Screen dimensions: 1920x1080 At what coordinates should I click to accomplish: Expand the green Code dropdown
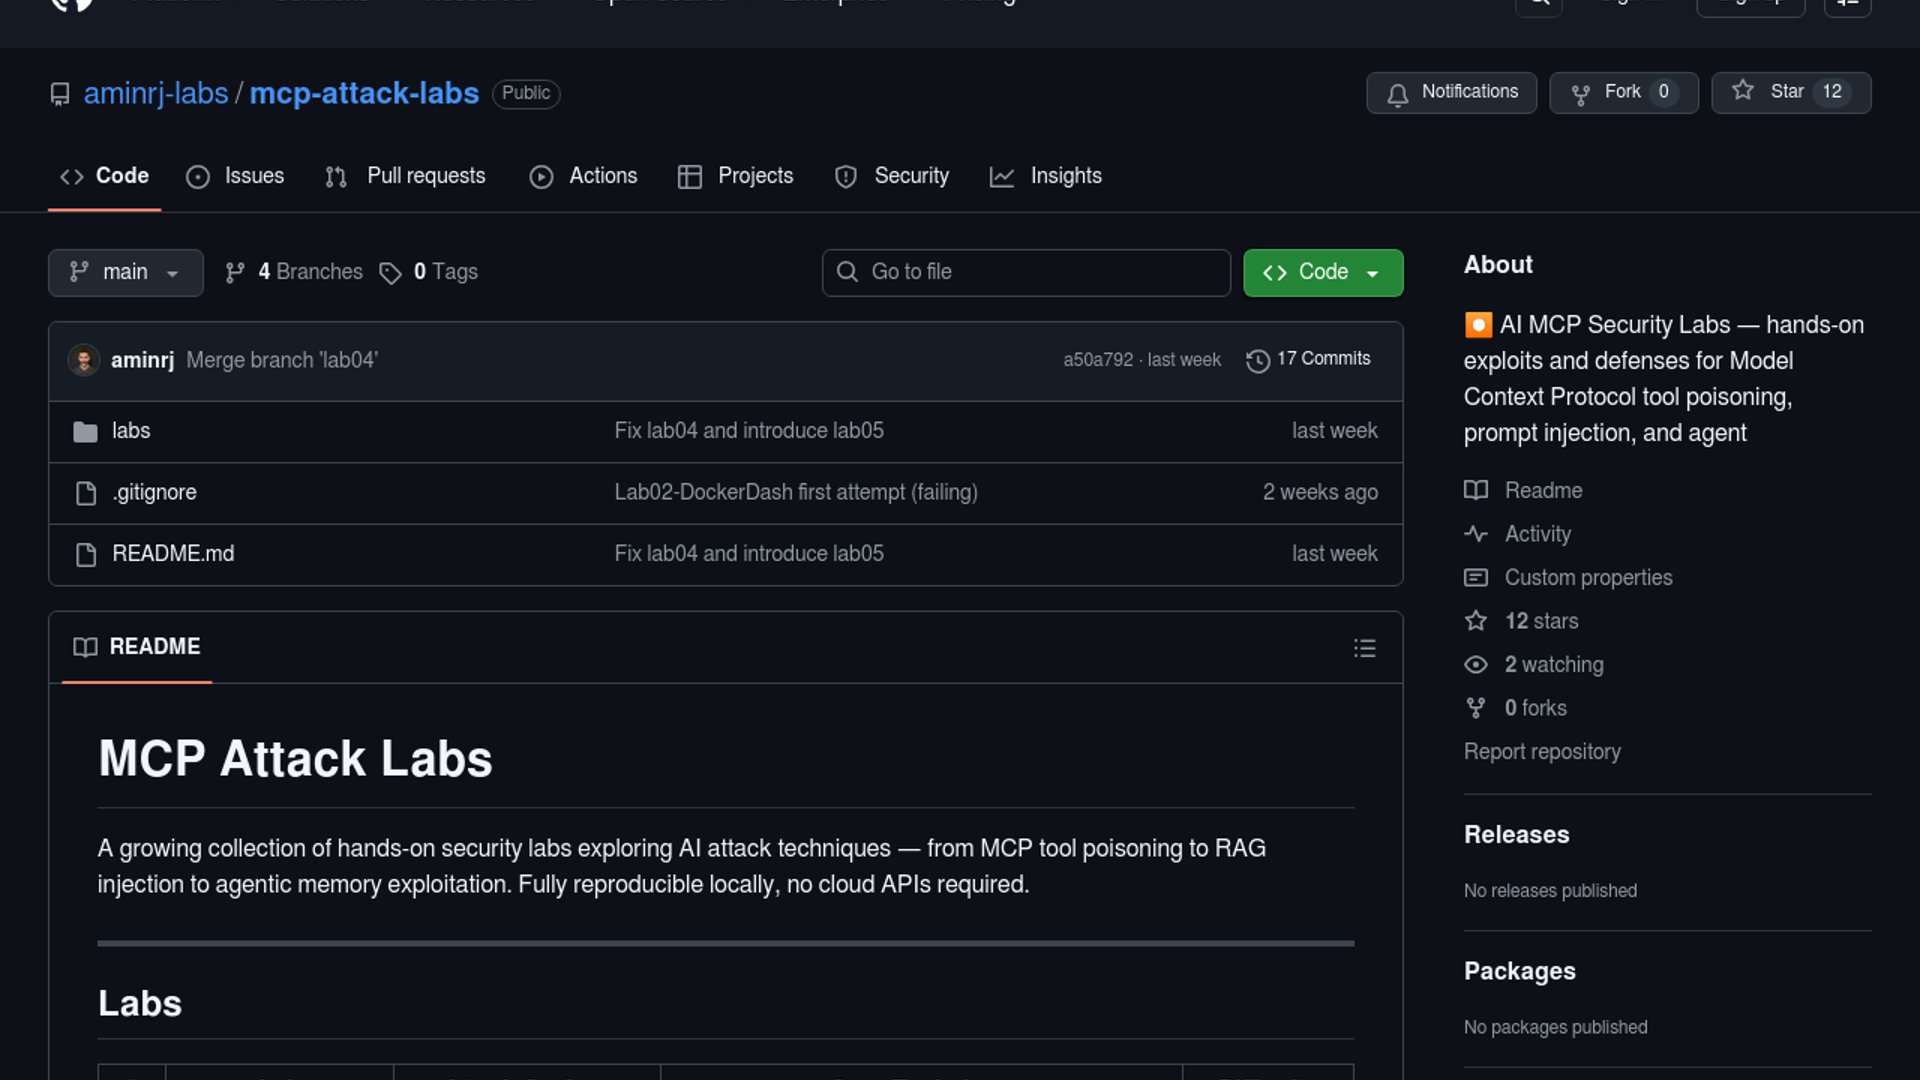tap(1322, 273)
